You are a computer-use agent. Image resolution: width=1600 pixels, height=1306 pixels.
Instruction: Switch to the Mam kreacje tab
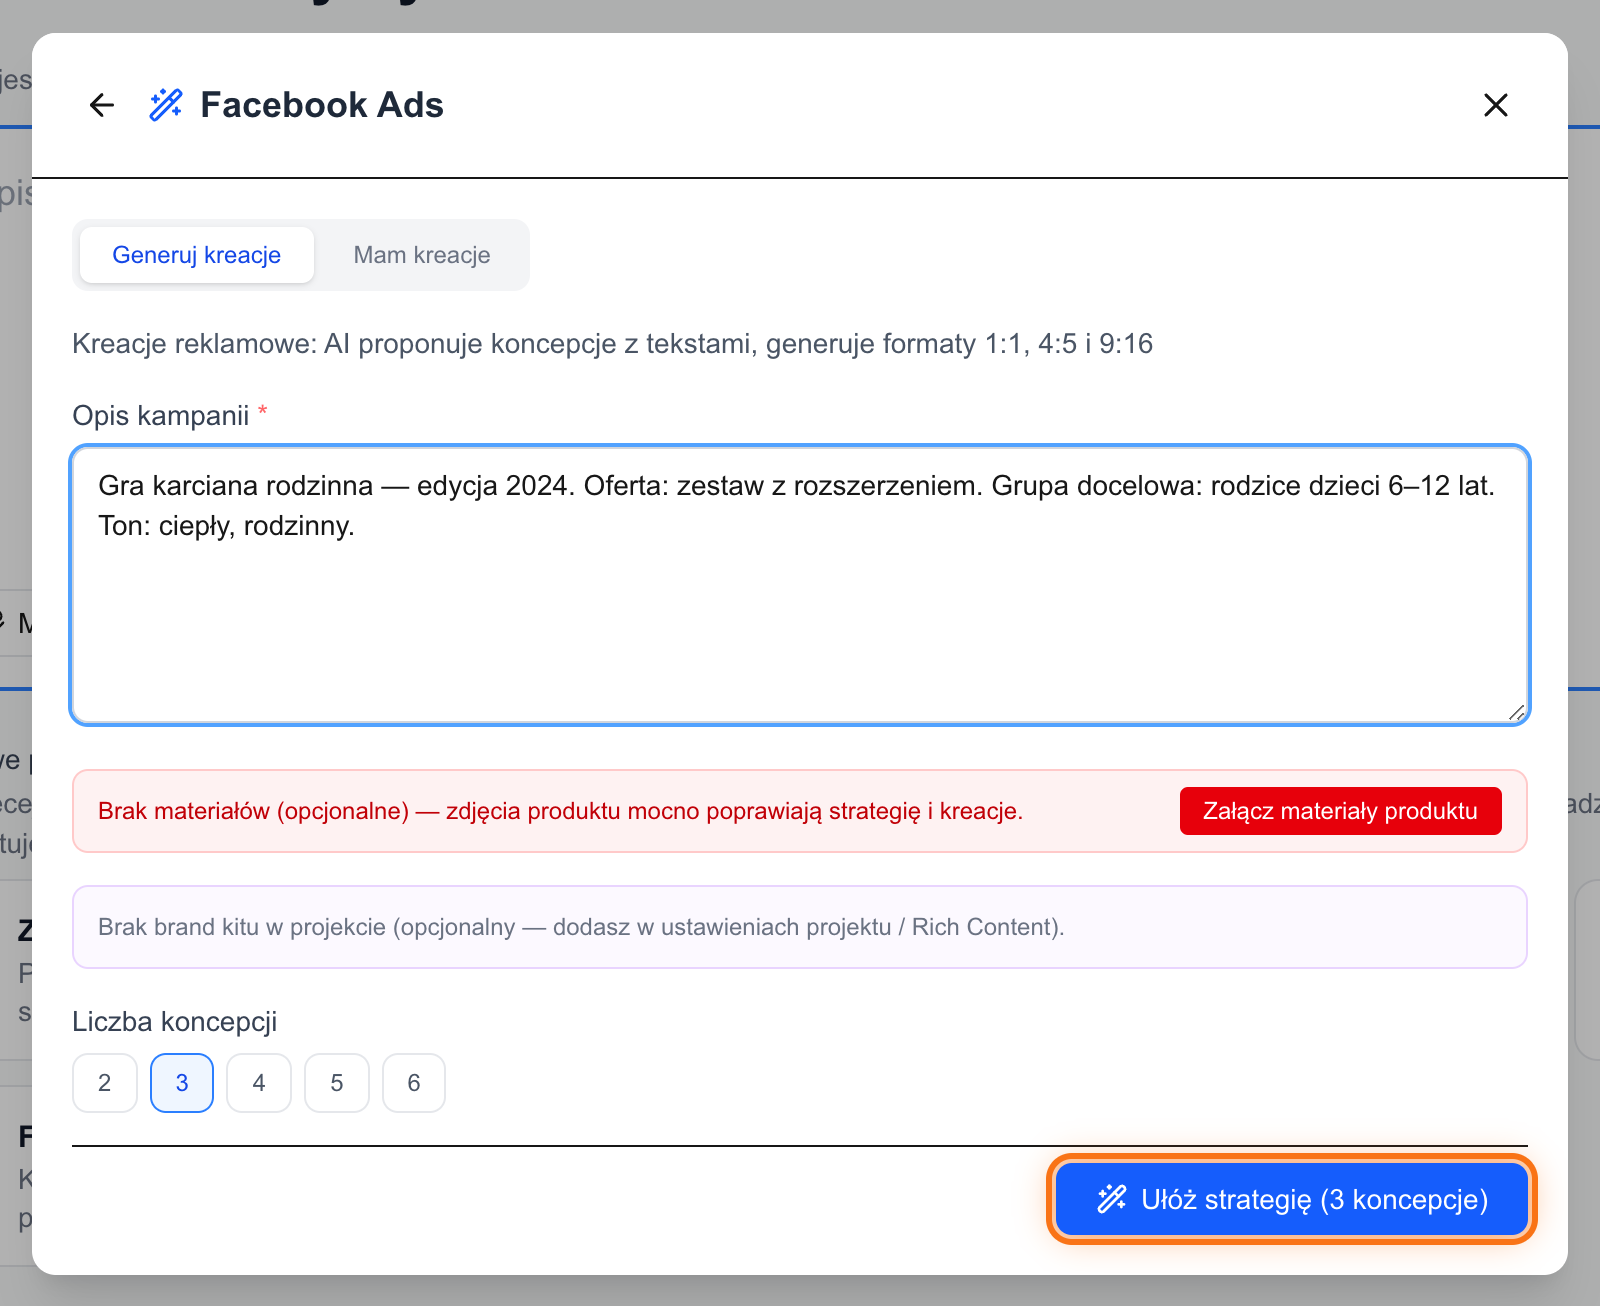point(422,255)
